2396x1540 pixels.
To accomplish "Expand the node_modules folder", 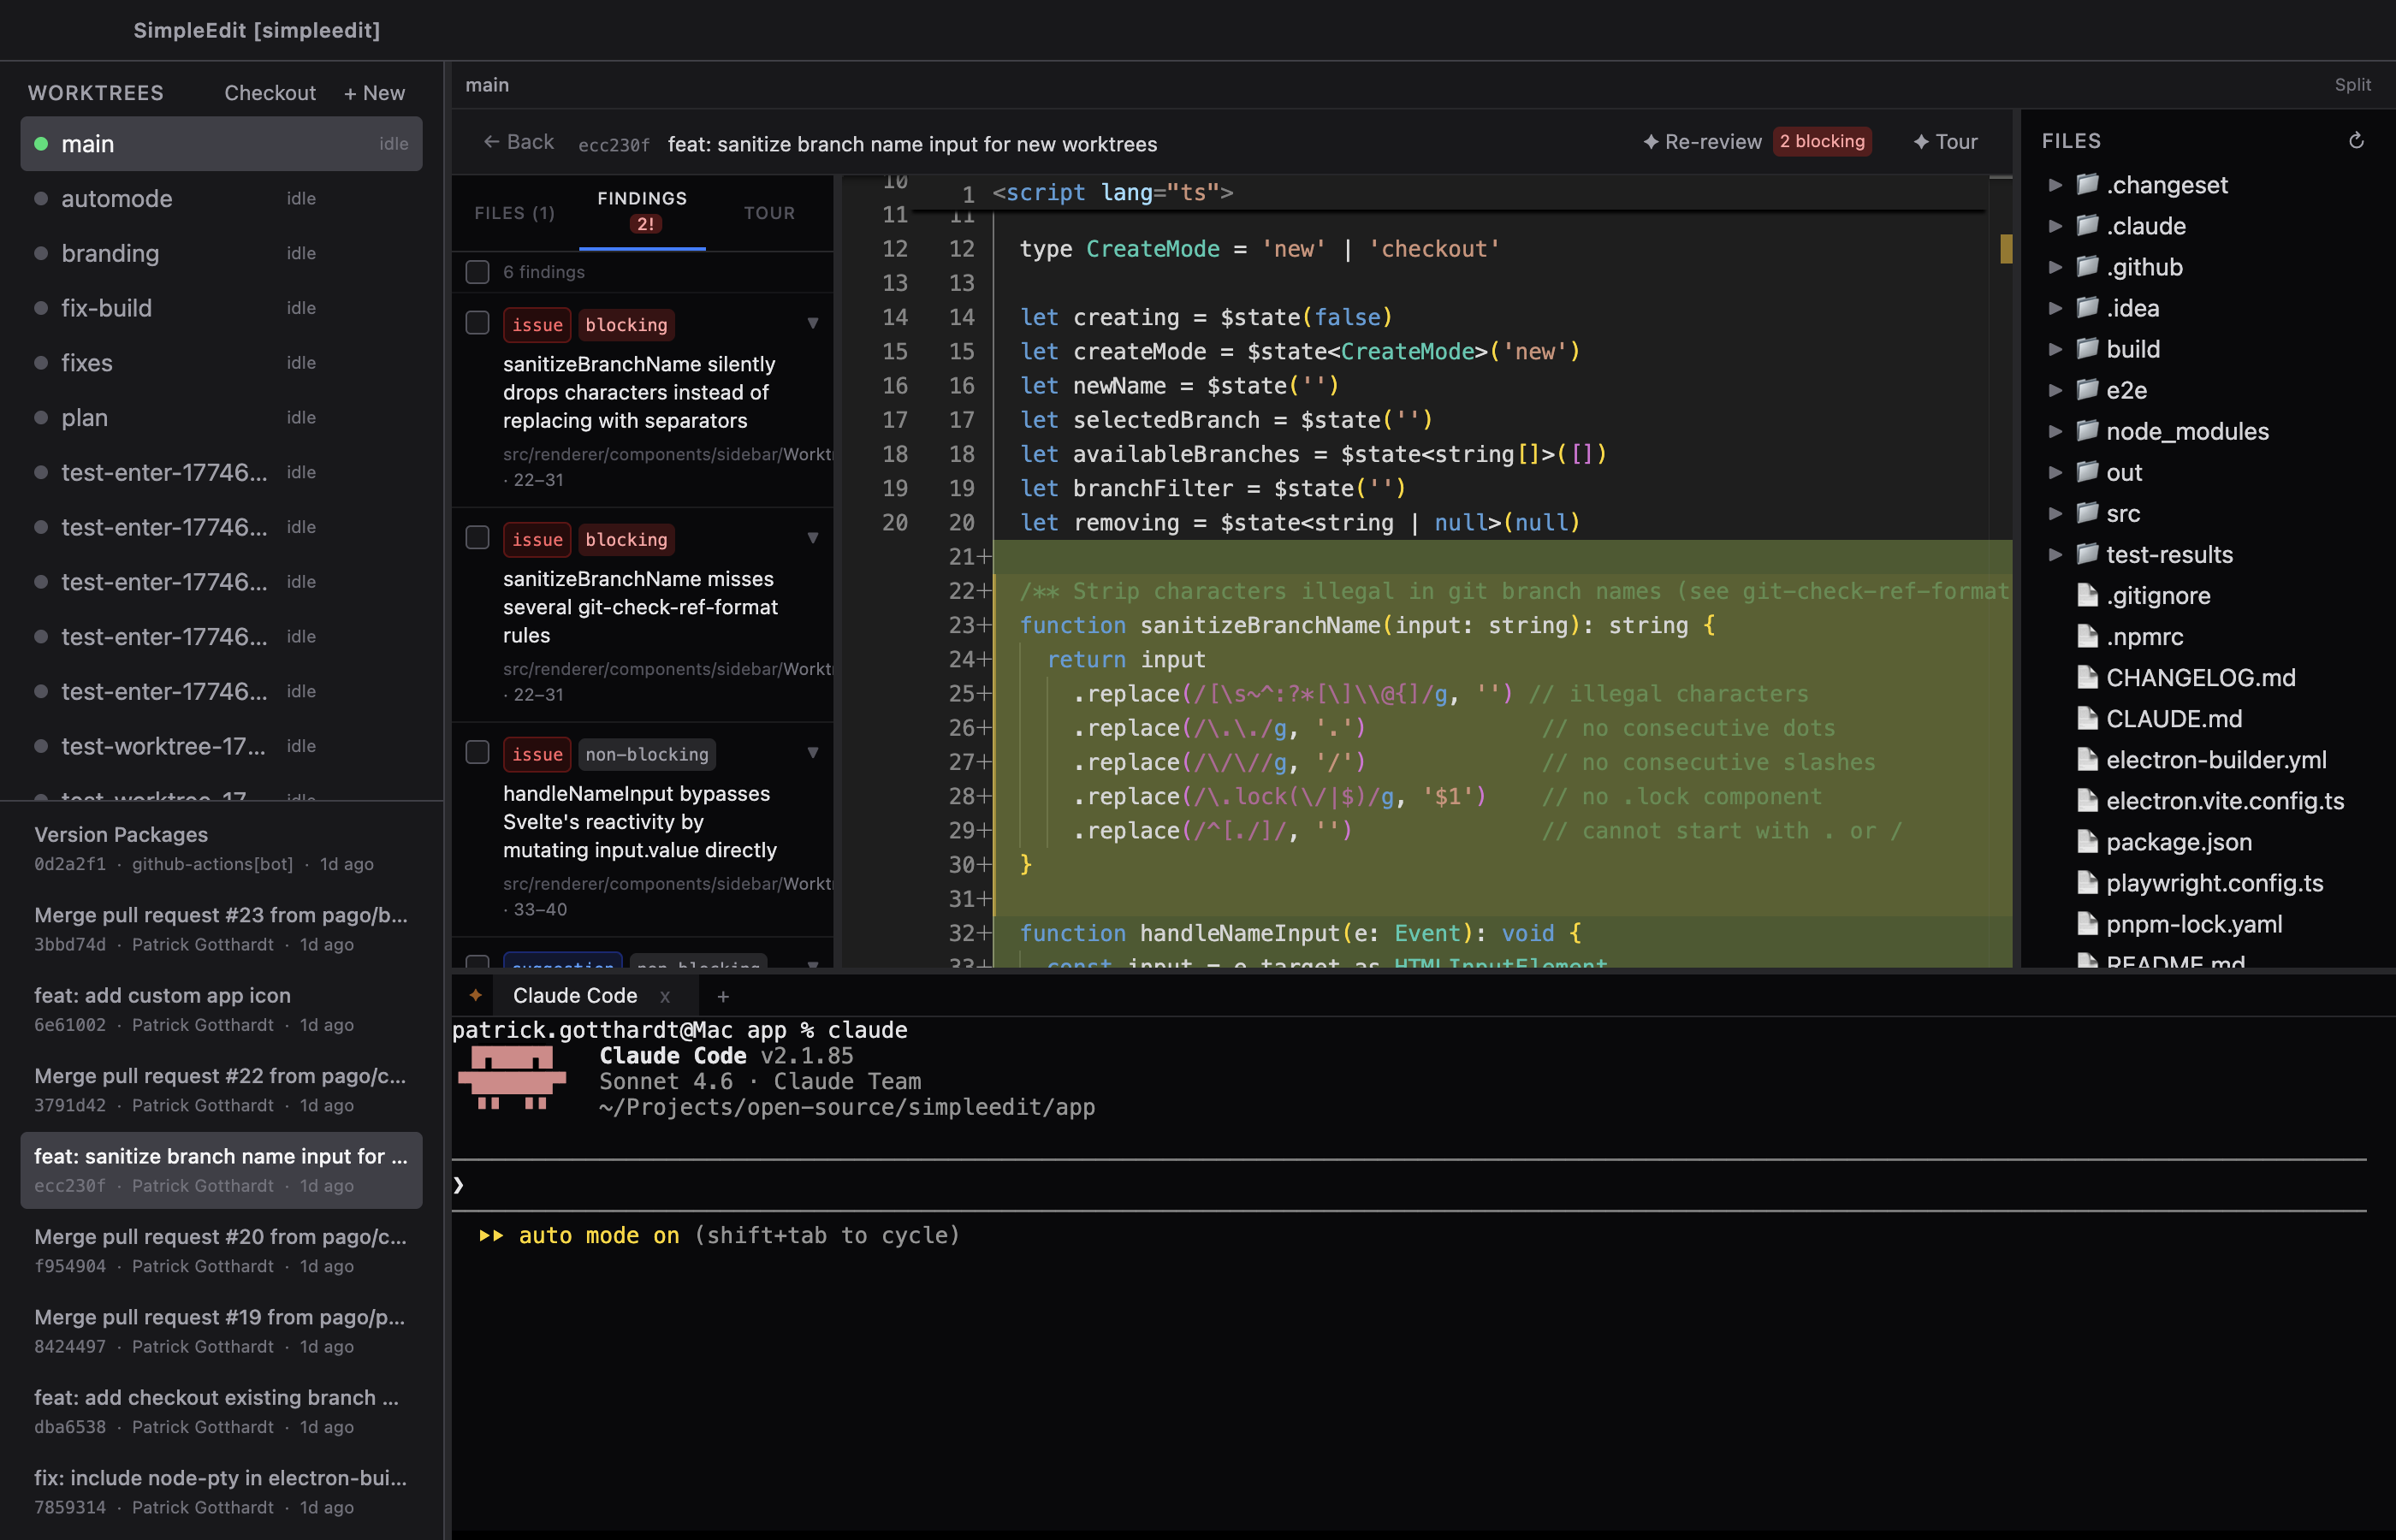I will (2056, 431).
